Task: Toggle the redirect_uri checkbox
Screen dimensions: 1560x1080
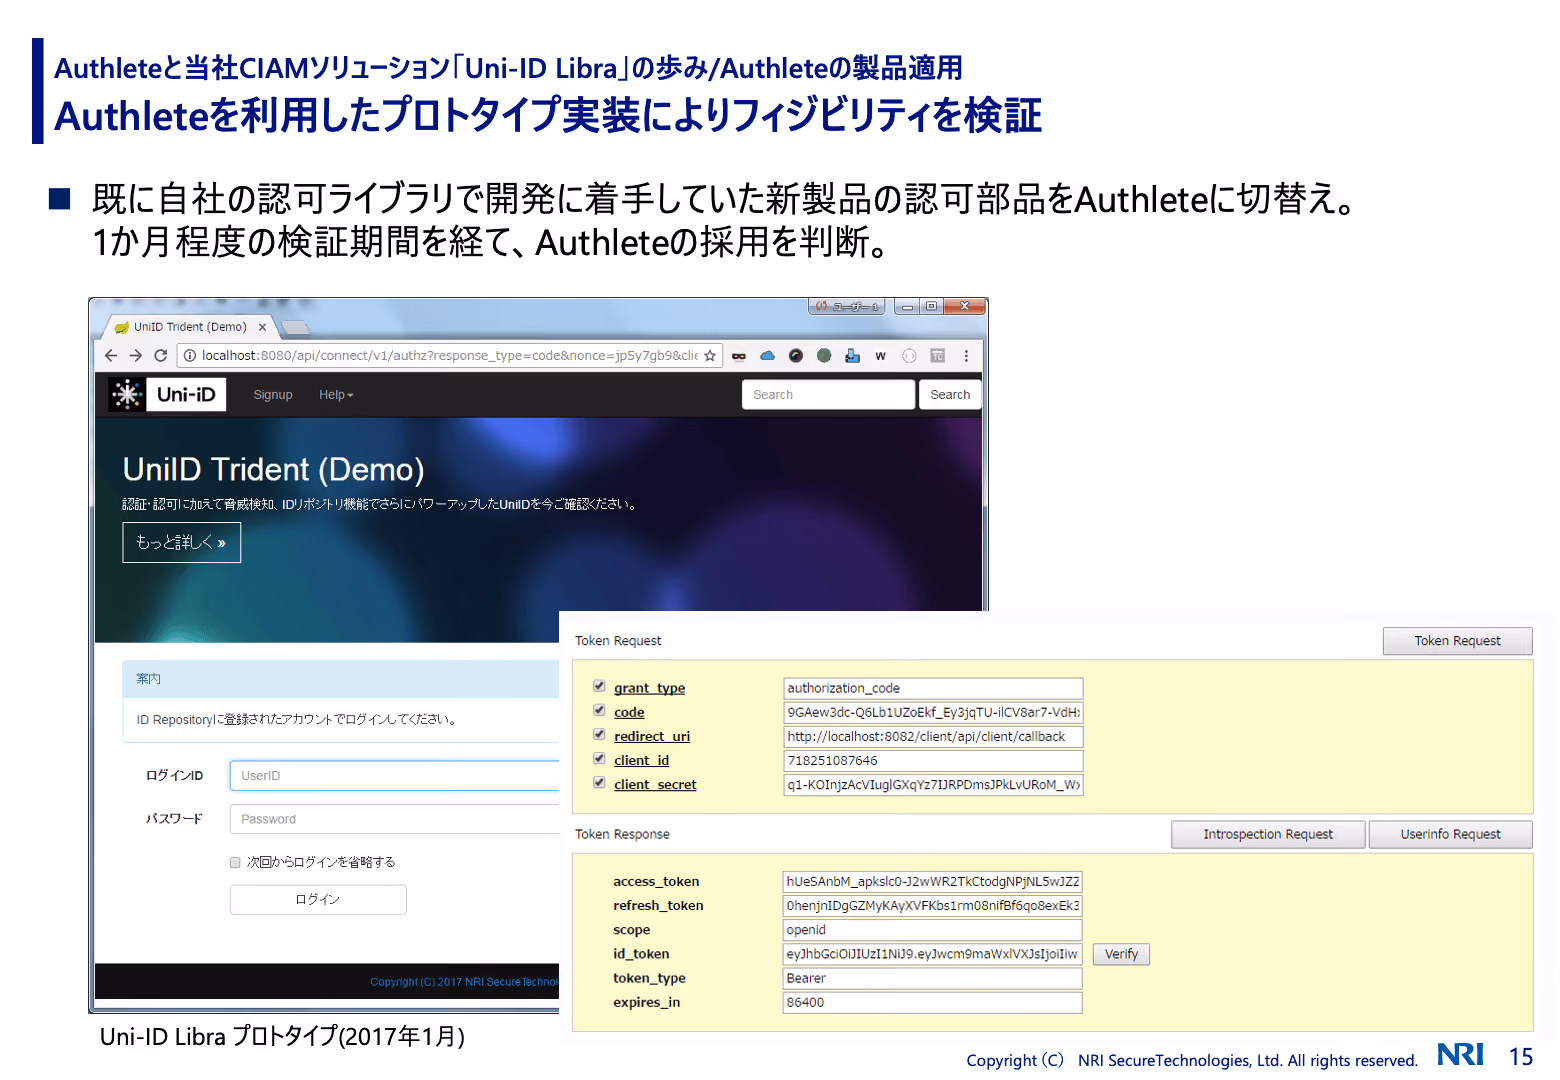Action: click(599, 734)
